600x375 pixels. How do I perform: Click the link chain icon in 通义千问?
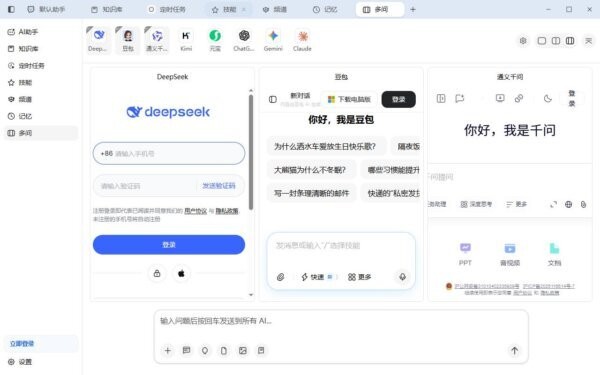519,98
